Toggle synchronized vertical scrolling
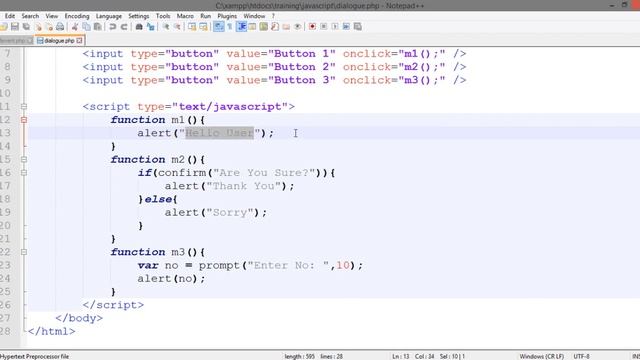 (192, 27)
